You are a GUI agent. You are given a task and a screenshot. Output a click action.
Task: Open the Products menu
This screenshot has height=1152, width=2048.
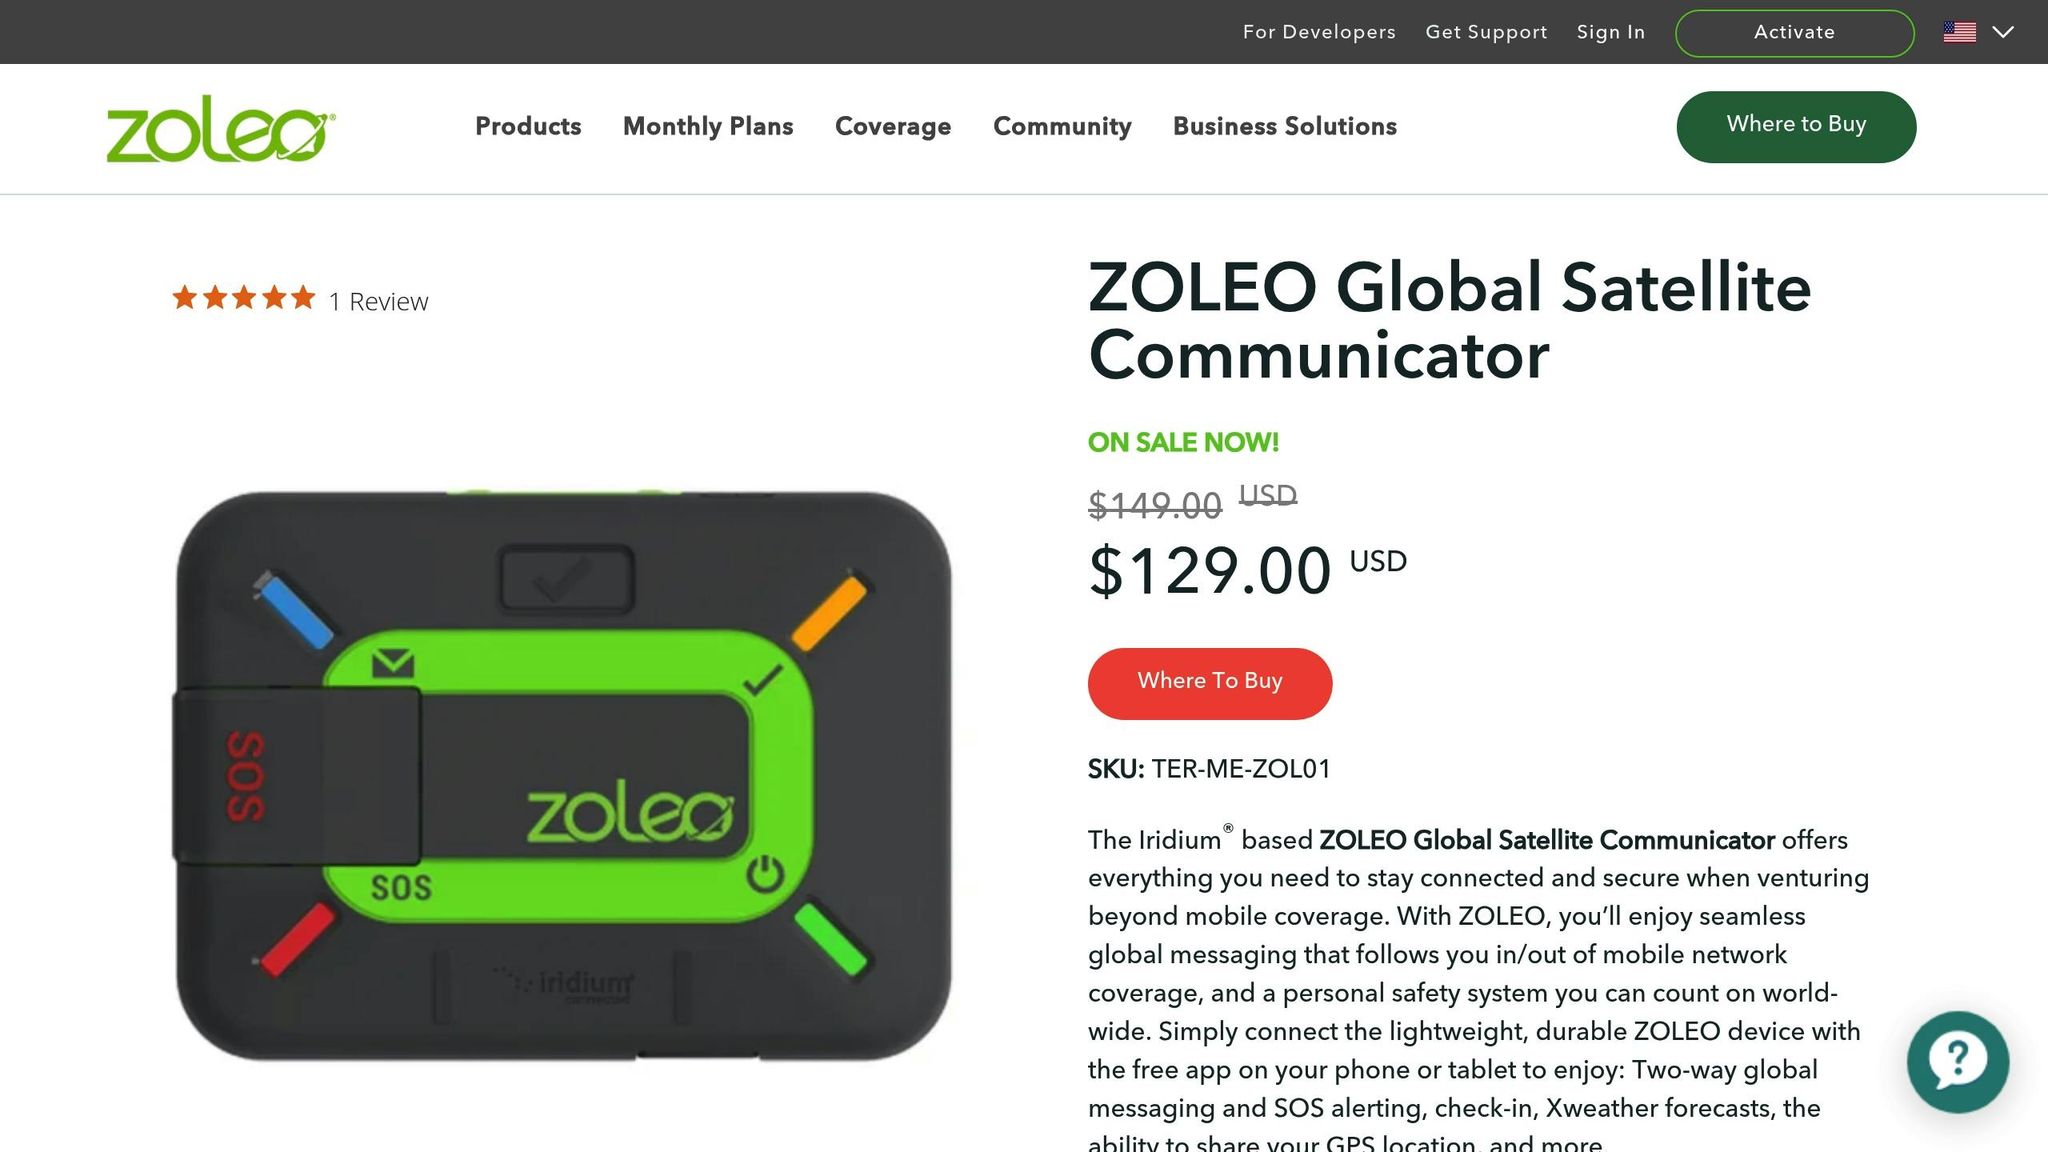[527, 127]
